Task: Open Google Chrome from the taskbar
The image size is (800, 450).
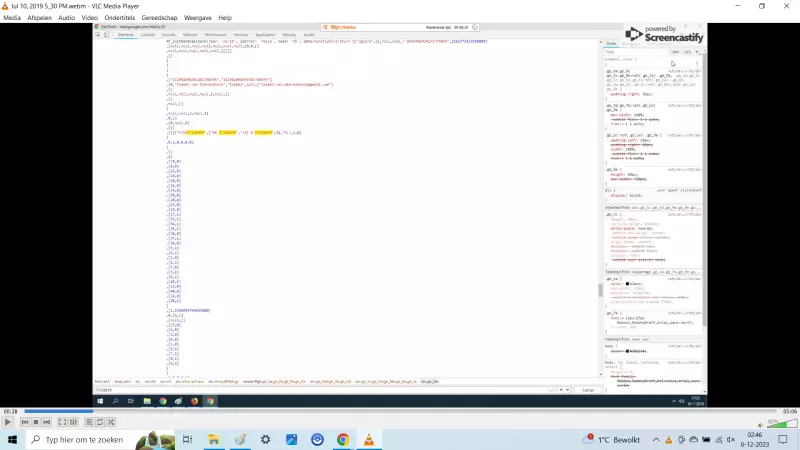Action: pos(343,440)
